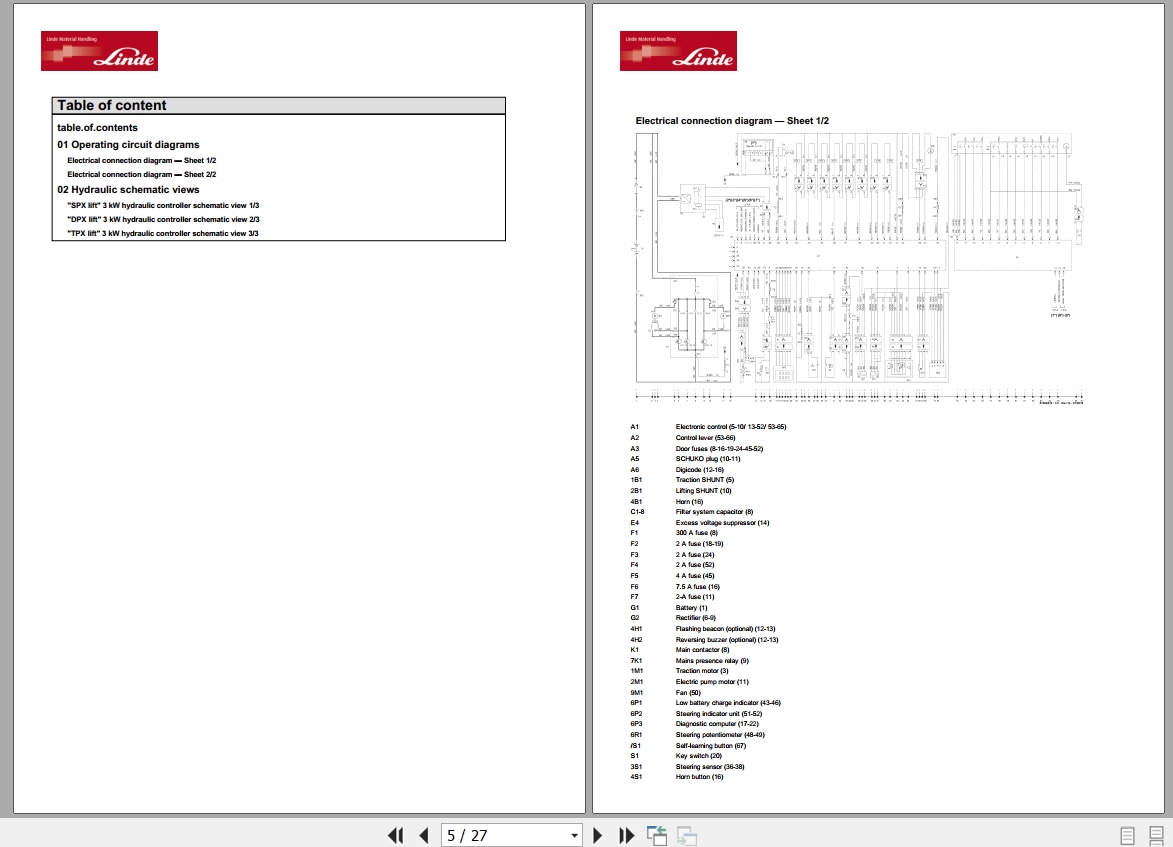
Task: Select the 'Rectifier (6-9)' line
Action: point(696,618)
